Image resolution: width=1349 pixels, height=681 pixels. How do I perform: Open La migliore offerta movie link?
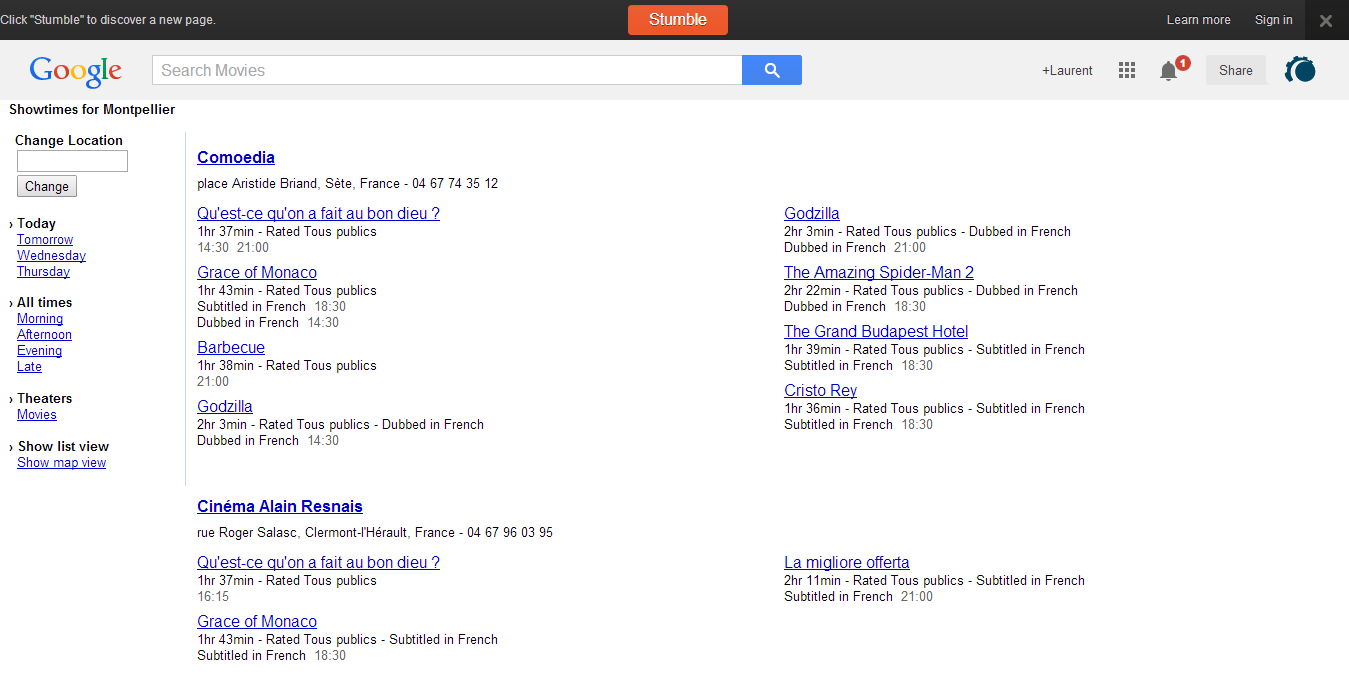[x=847, y=562]
